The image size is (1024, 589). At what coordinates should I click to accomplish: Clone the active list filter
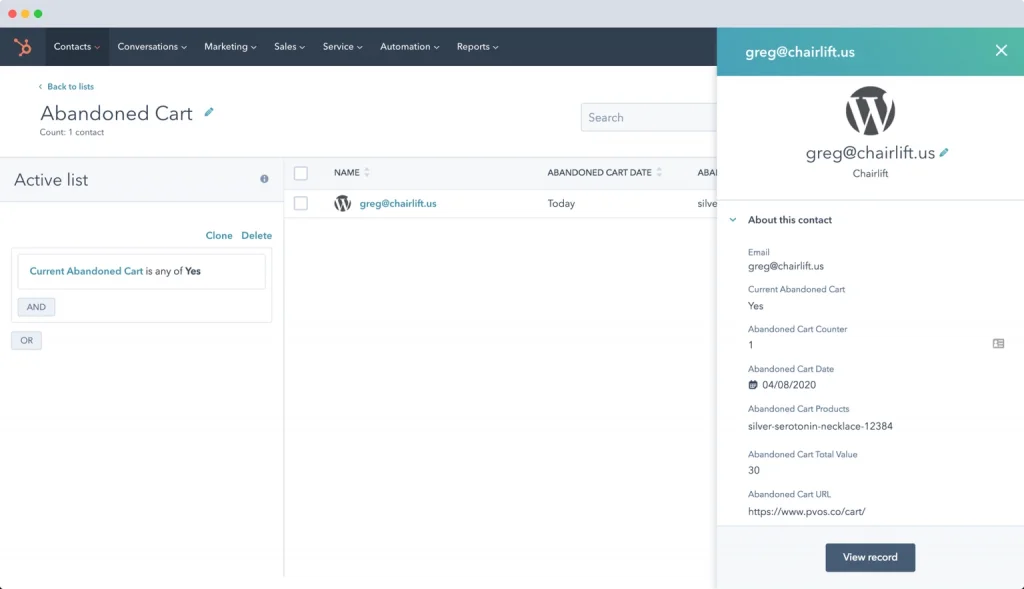pyautogui.click(x=219, y=235)
